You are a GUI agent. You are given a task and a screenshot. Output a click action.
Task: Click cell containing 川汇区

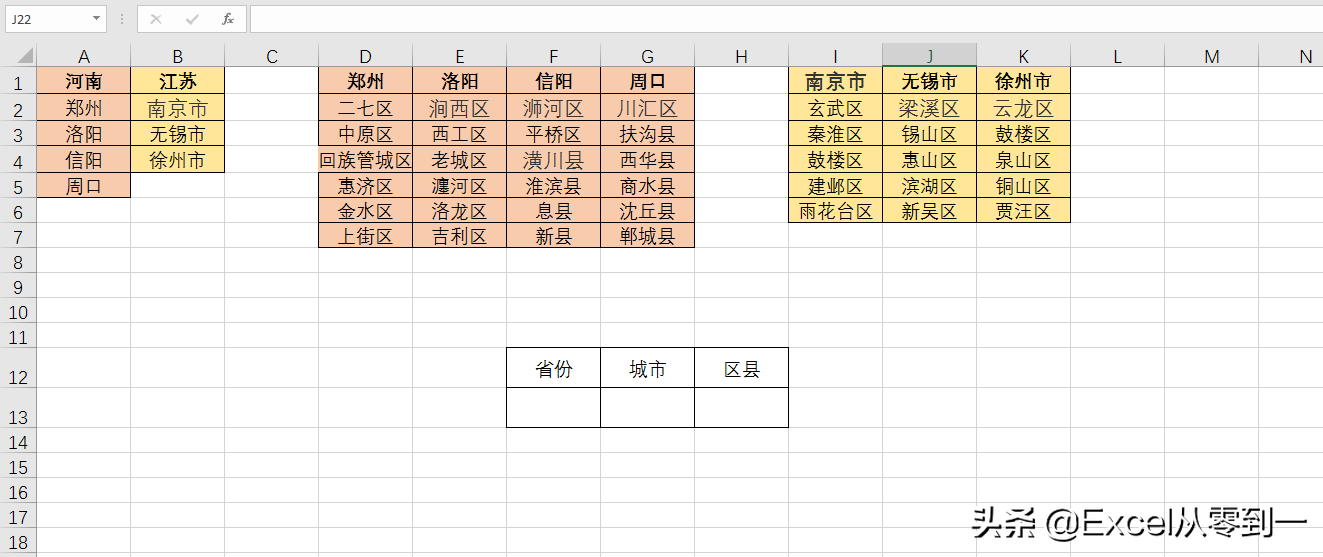[647, 108]
